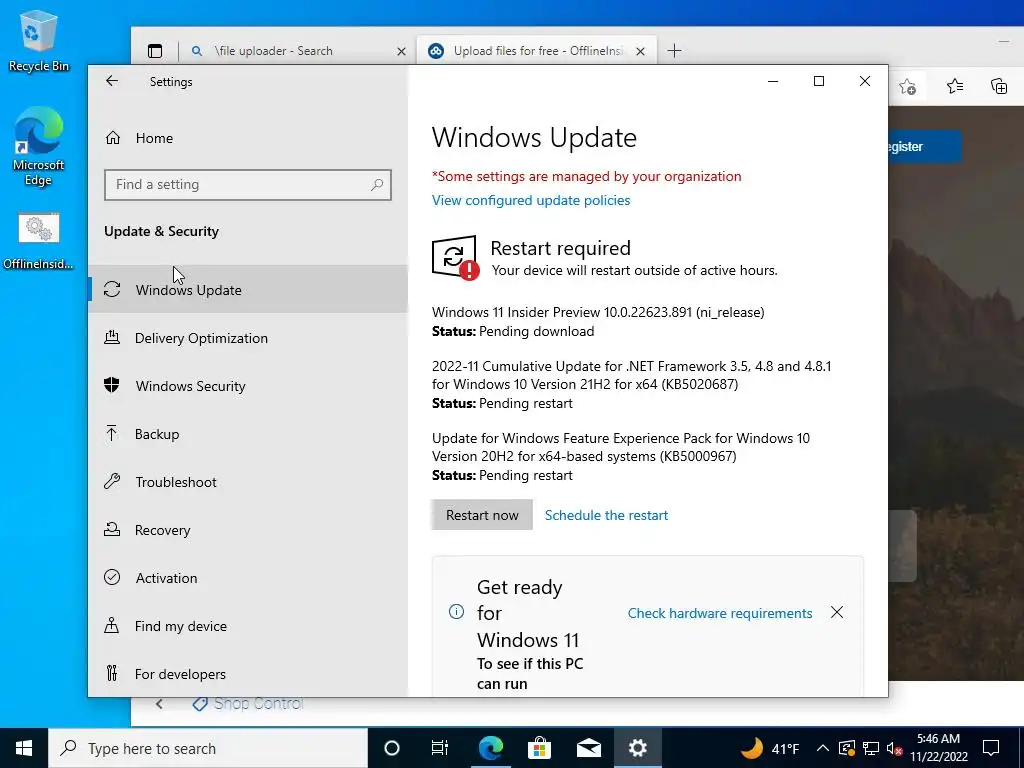The image size is (1024, 768).
Task: Click the Edge tab actions menu icon
Action: (155, 51)
